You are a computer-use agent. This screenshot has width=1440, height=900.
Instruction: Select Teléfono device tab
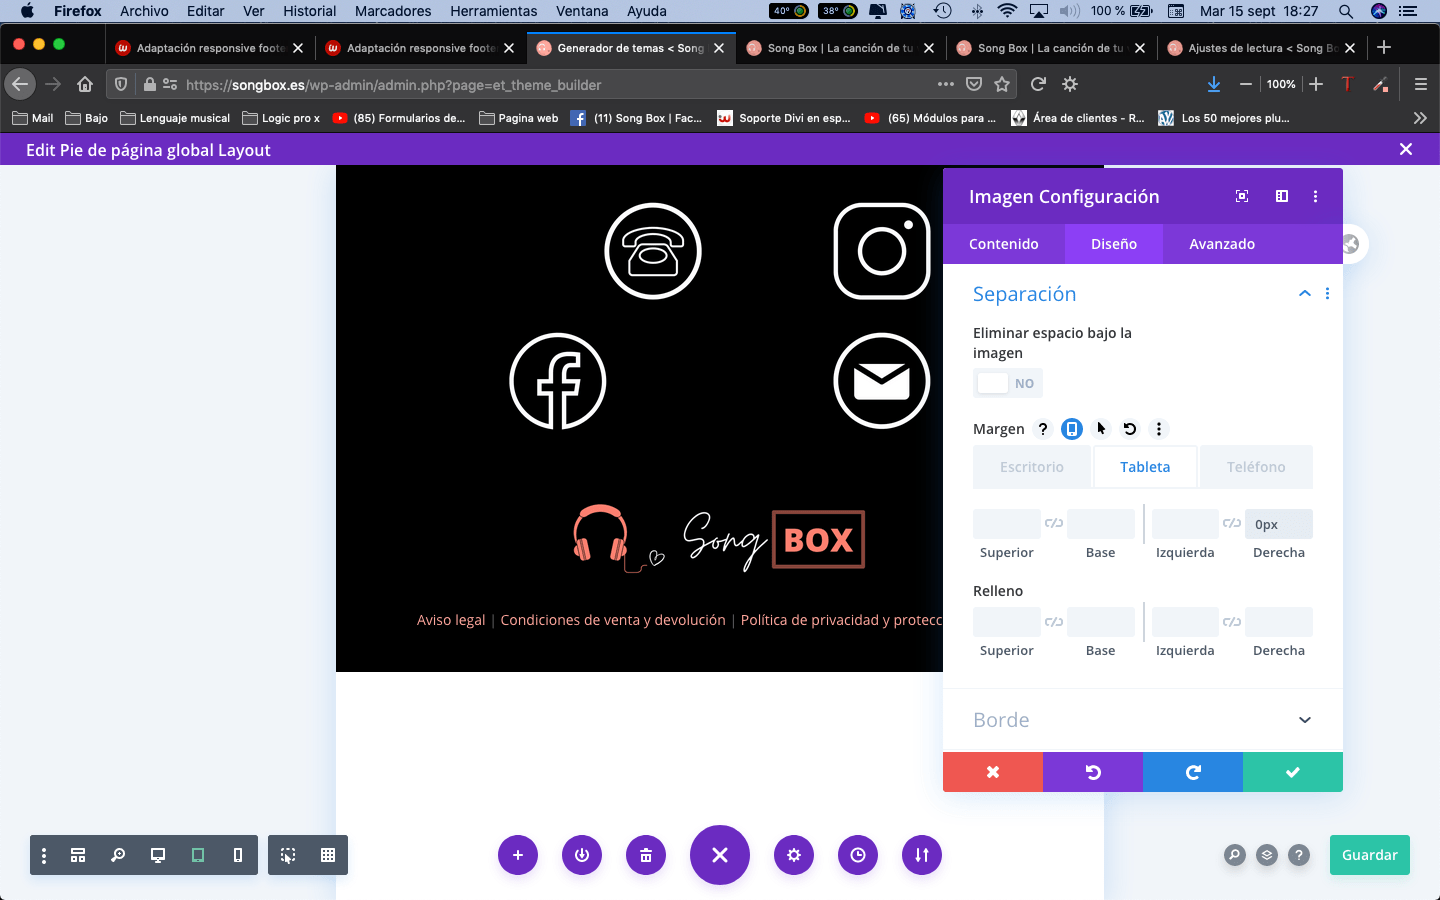pyautogui.click(x=1256, y=467)
